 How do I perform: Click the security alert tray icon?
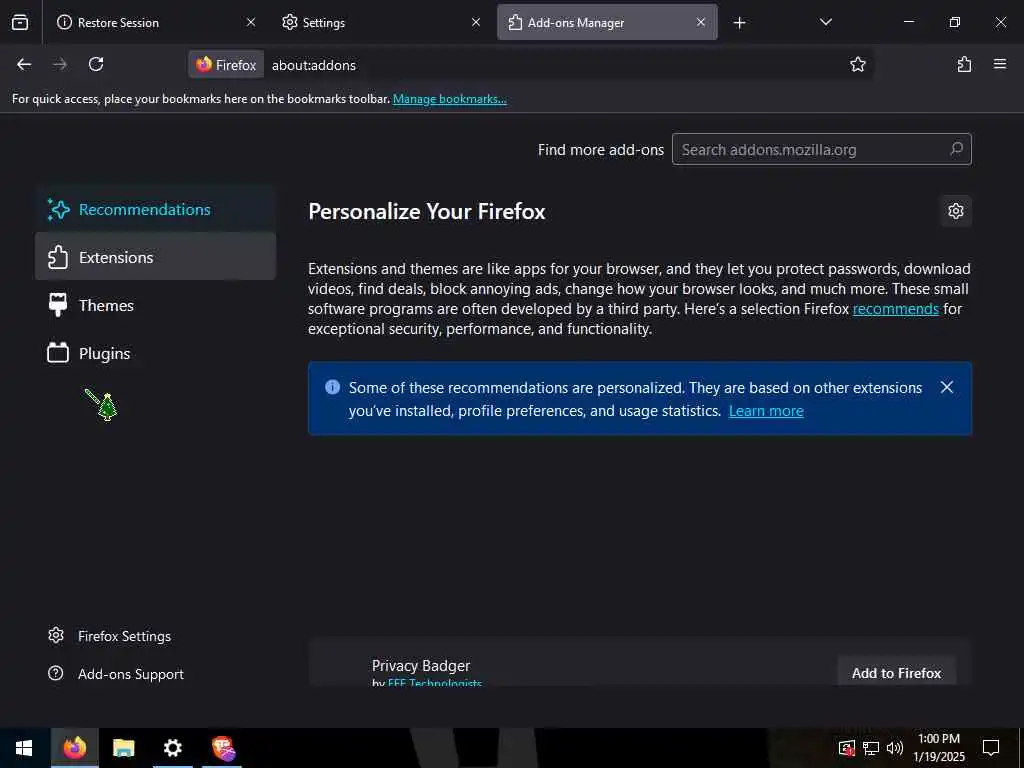(847, 748)
